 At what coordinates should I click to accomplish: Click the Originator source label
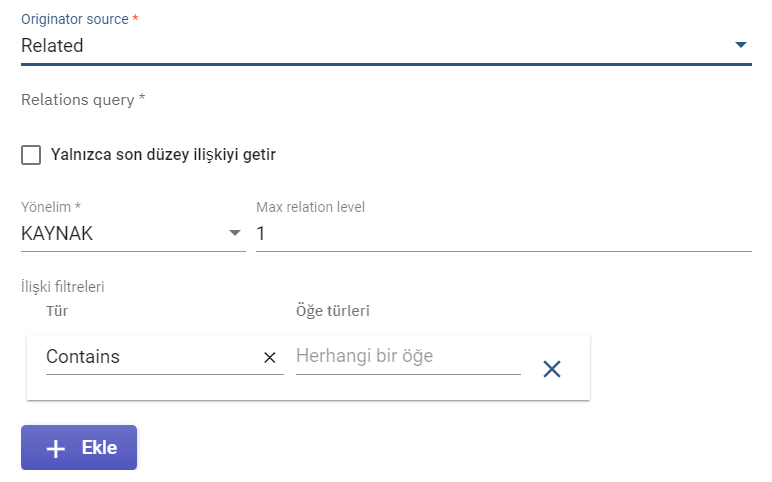point(74,19)
